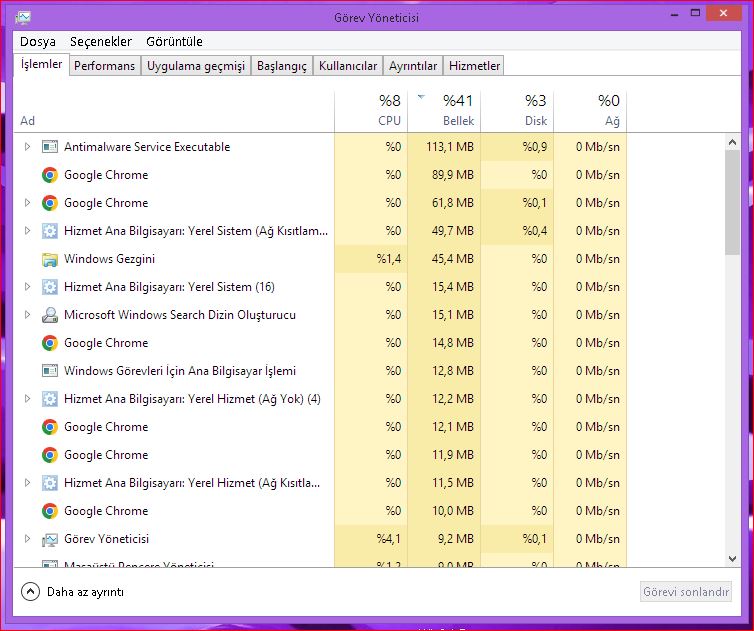The image size is (754, 631).
Task: Click the Chrome icon with 12,1 MB memory
Action: click(50, 427)
